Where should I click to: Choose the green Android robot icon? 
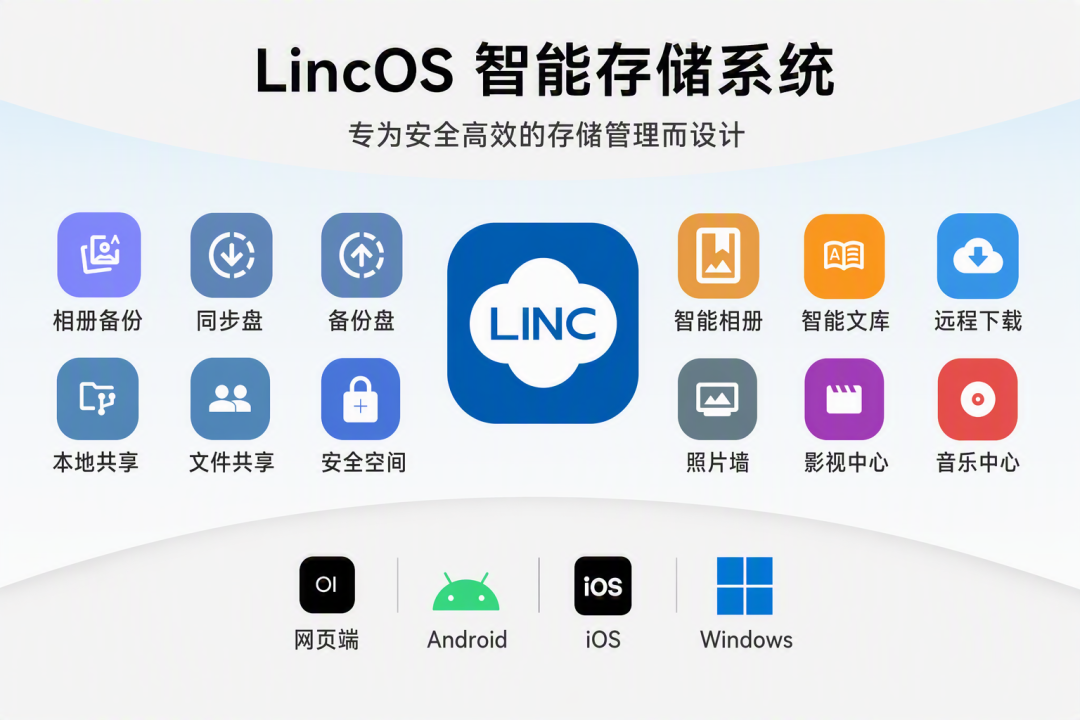[466, 591]
